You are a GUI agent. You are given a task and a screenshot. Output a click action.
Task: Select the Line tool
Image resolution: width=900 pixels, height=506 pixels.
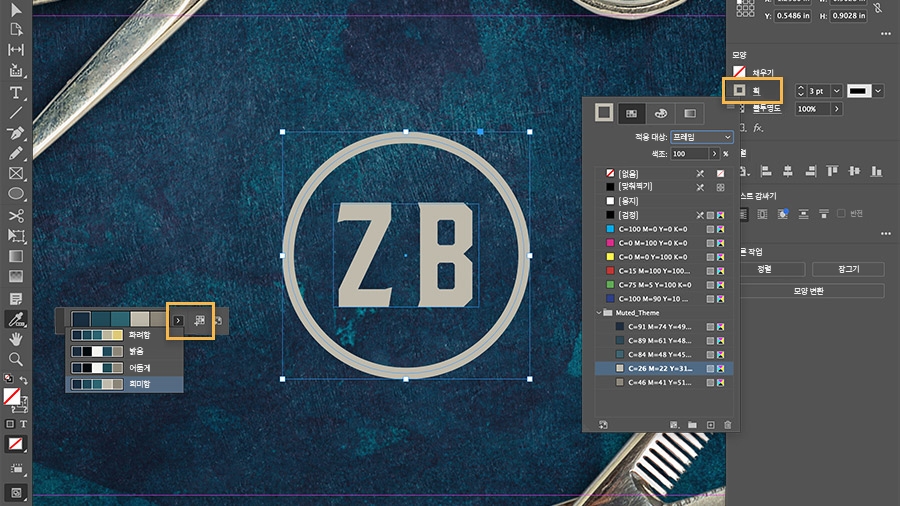click(15, 113)
